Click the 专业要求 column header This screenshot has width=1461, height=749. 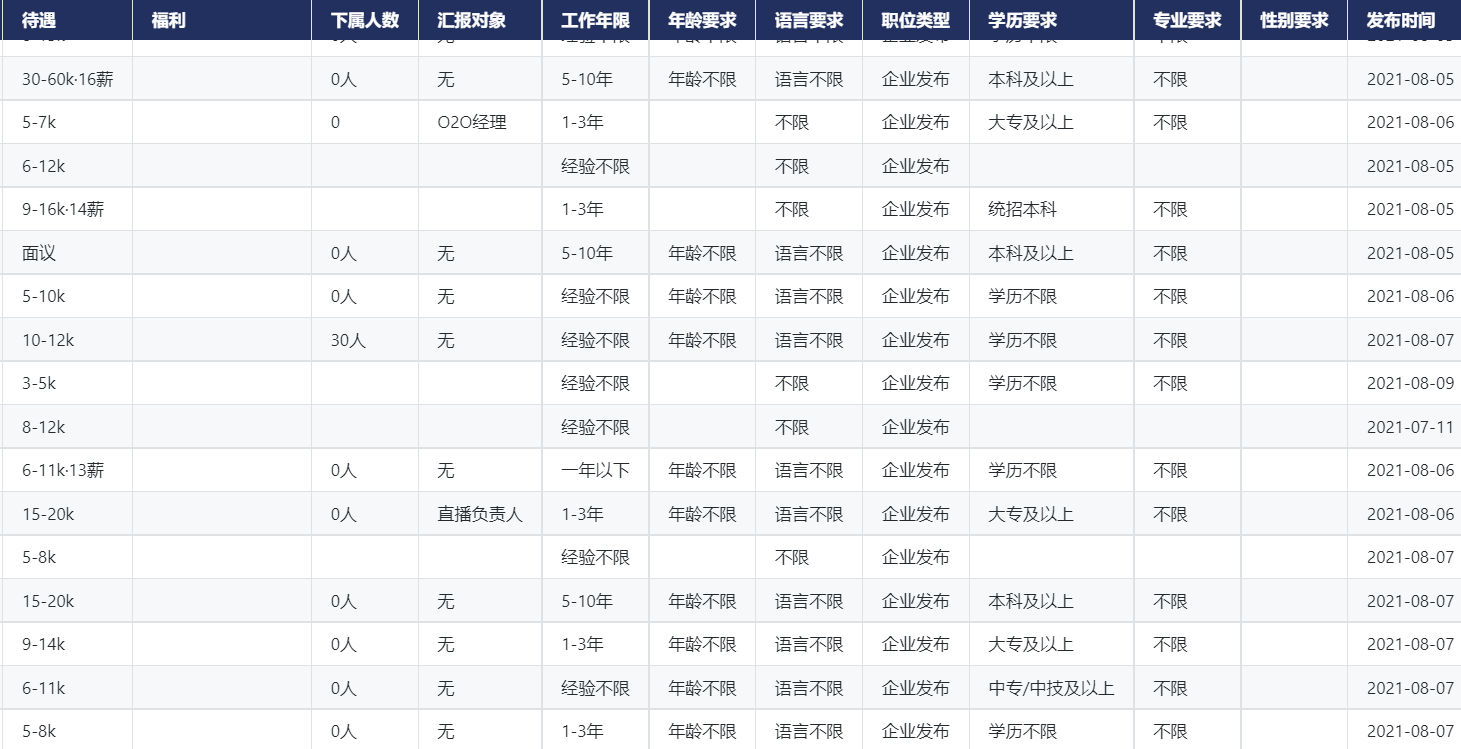[1188, 20]
